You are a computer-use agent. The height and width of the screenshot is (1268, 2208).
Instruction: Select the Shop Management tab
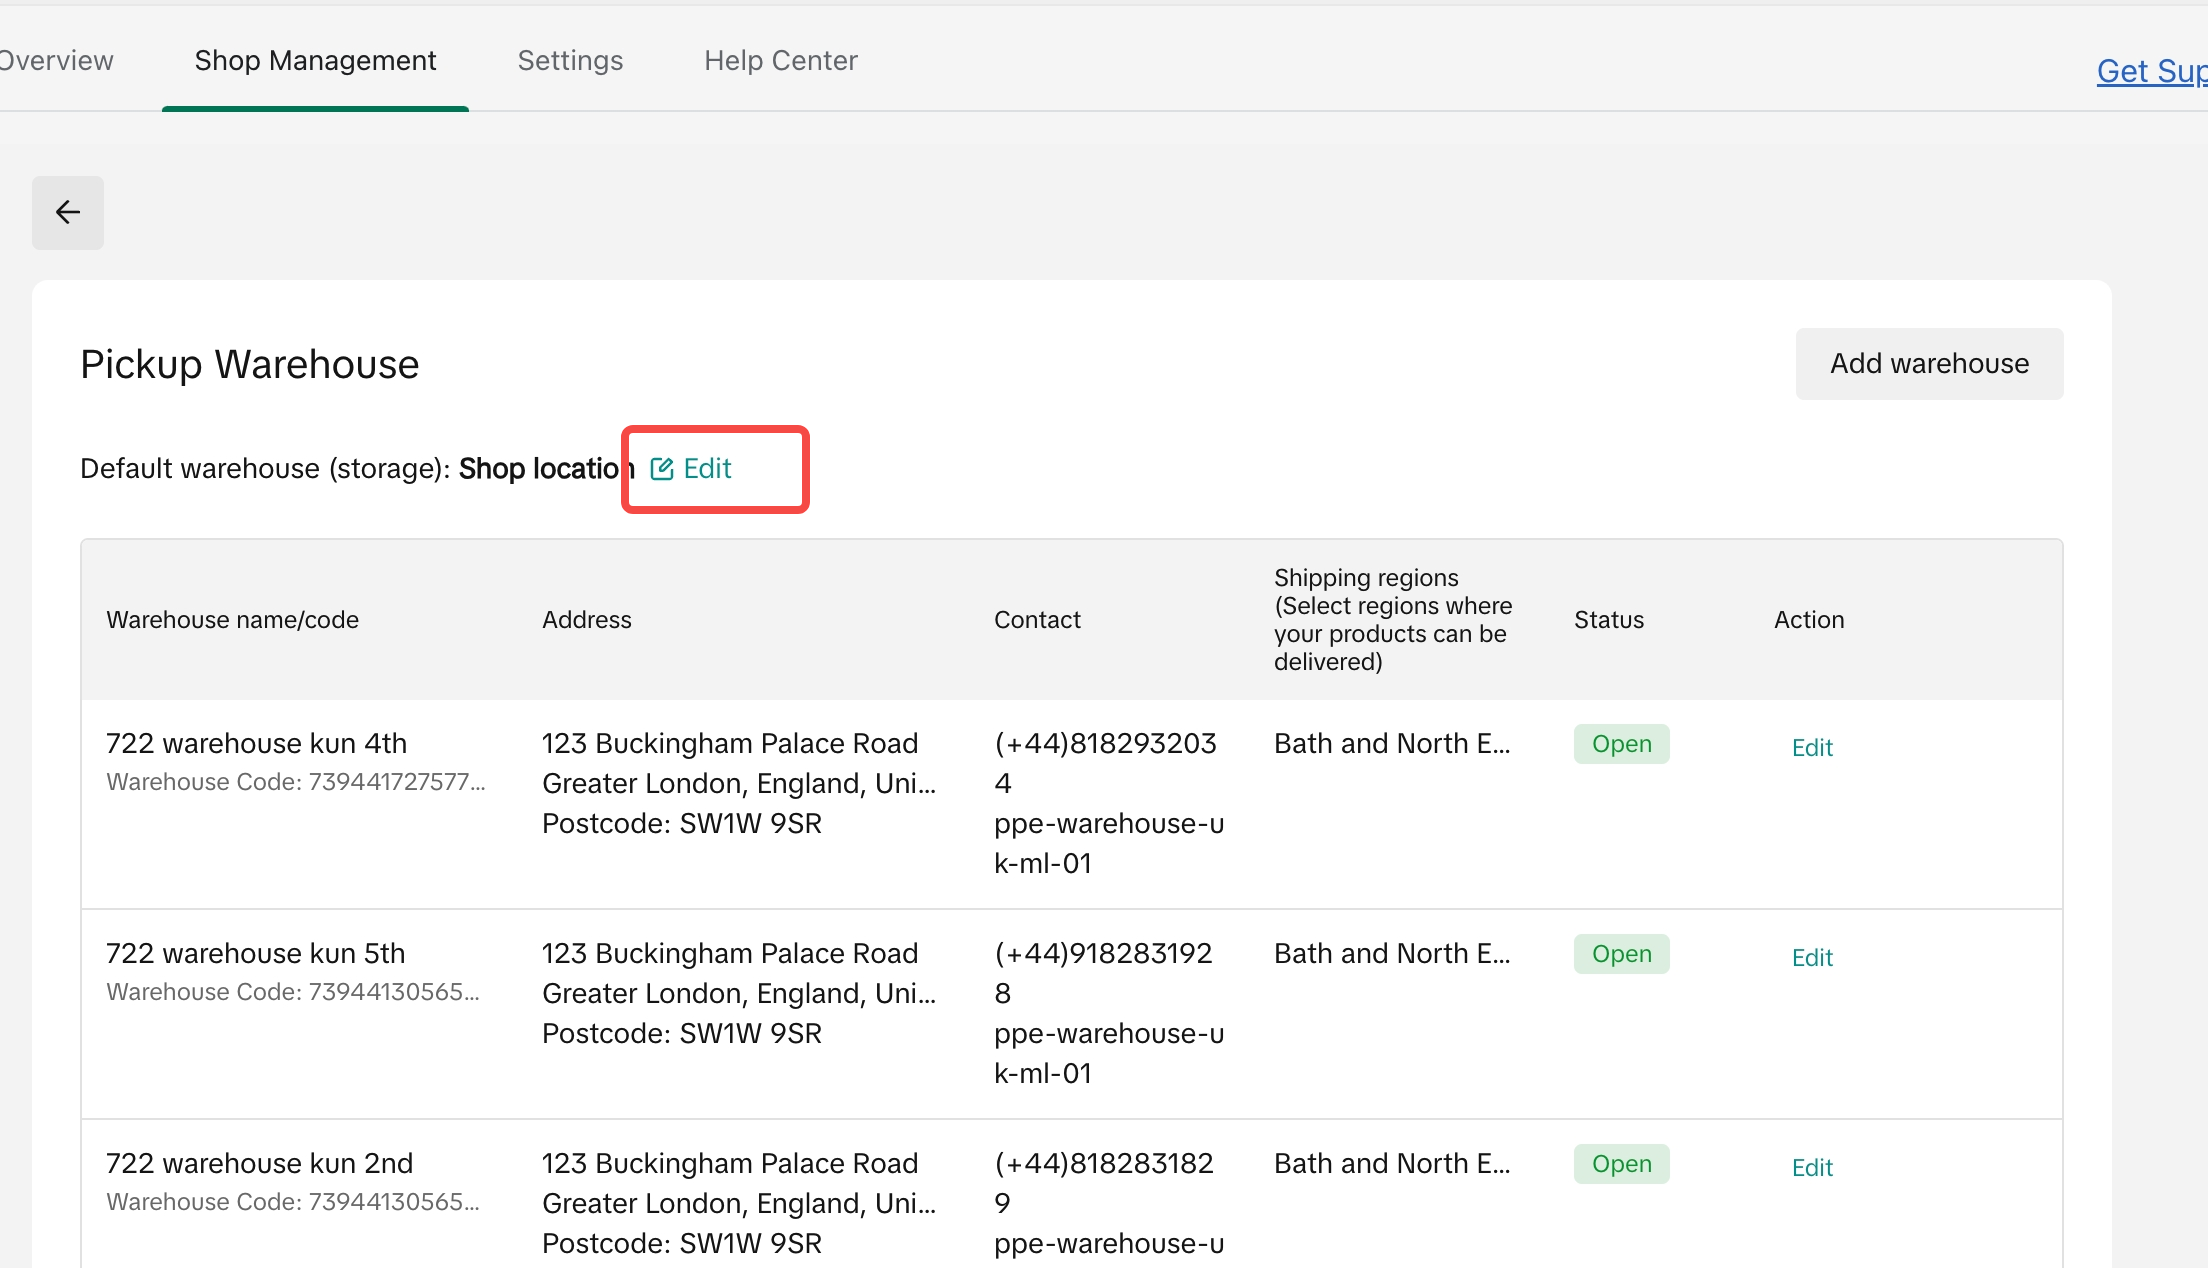tap(315, 61)
